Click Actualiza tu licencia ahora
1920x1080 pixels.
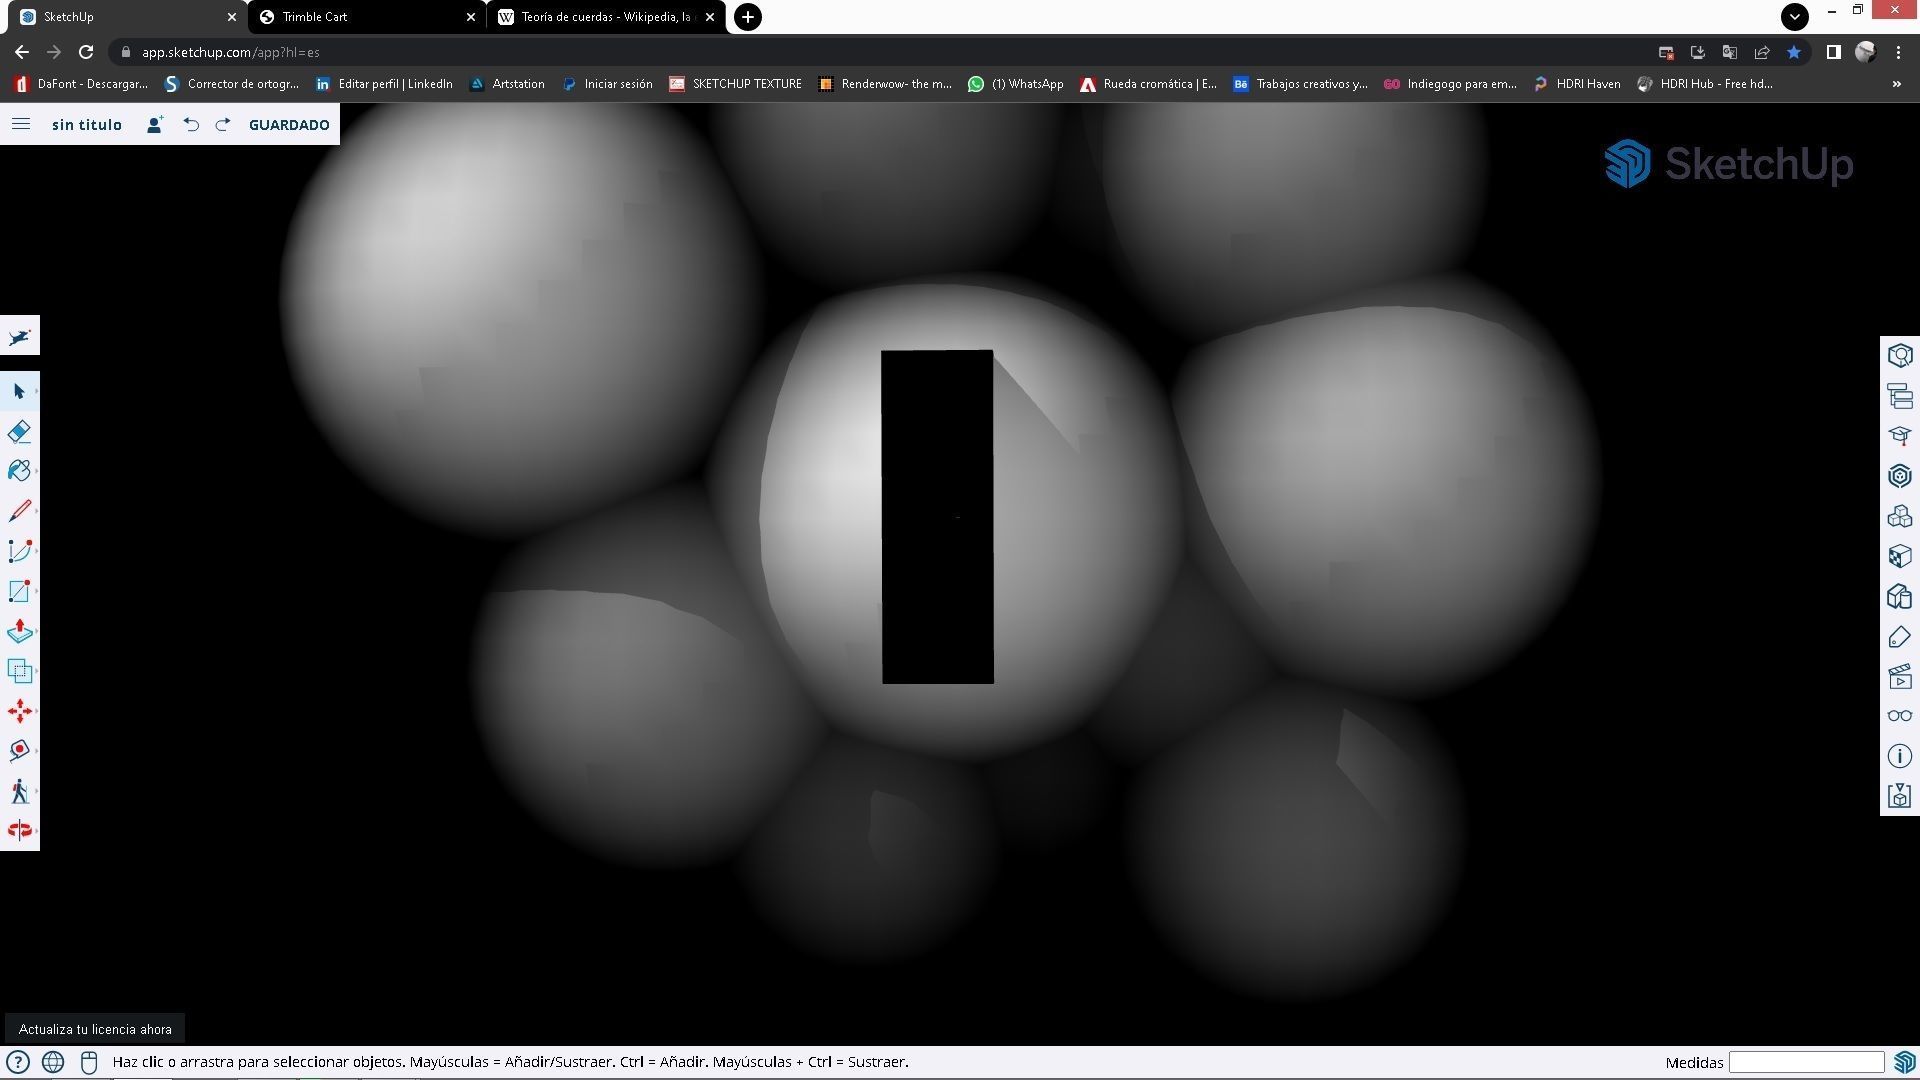coord(95,1029)
